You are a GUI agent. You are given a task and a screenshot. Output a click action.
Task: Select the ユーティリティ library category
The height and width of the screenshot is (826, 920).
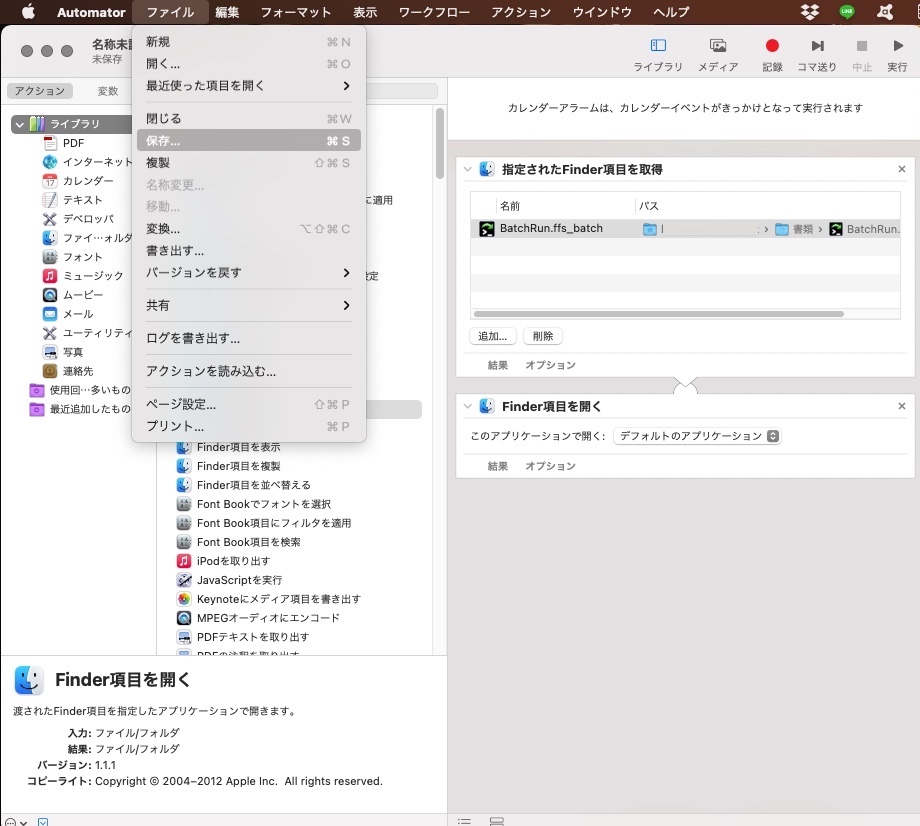pyautogui.click(x=87, y=333)
